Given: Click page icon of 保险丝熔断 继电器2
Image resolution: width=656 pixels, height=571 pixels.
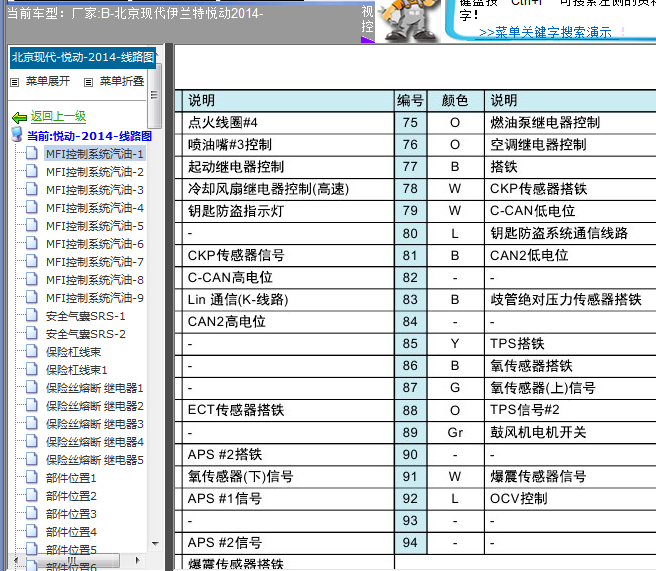Looking at the screenshot, I should (x=31, y=405).
